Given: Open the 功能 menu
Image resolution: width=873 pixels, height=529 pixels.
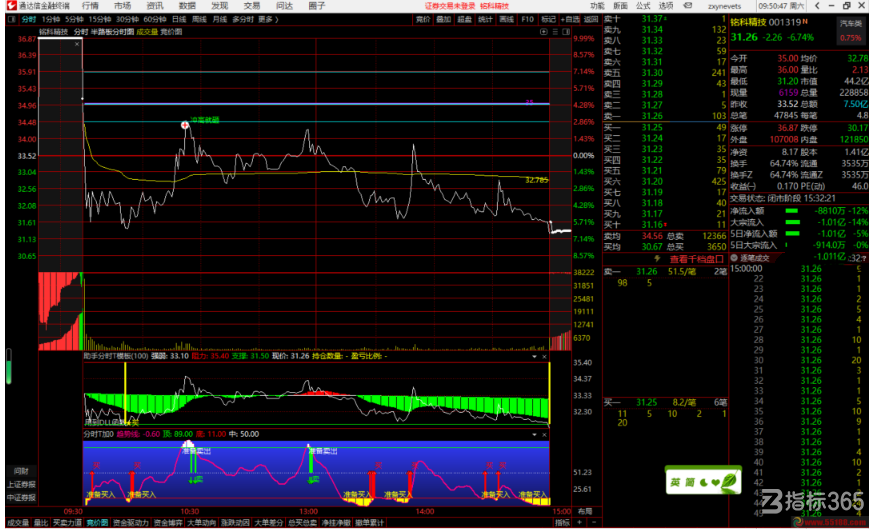Looking at the screenshot, I should [x=597, y=6].
